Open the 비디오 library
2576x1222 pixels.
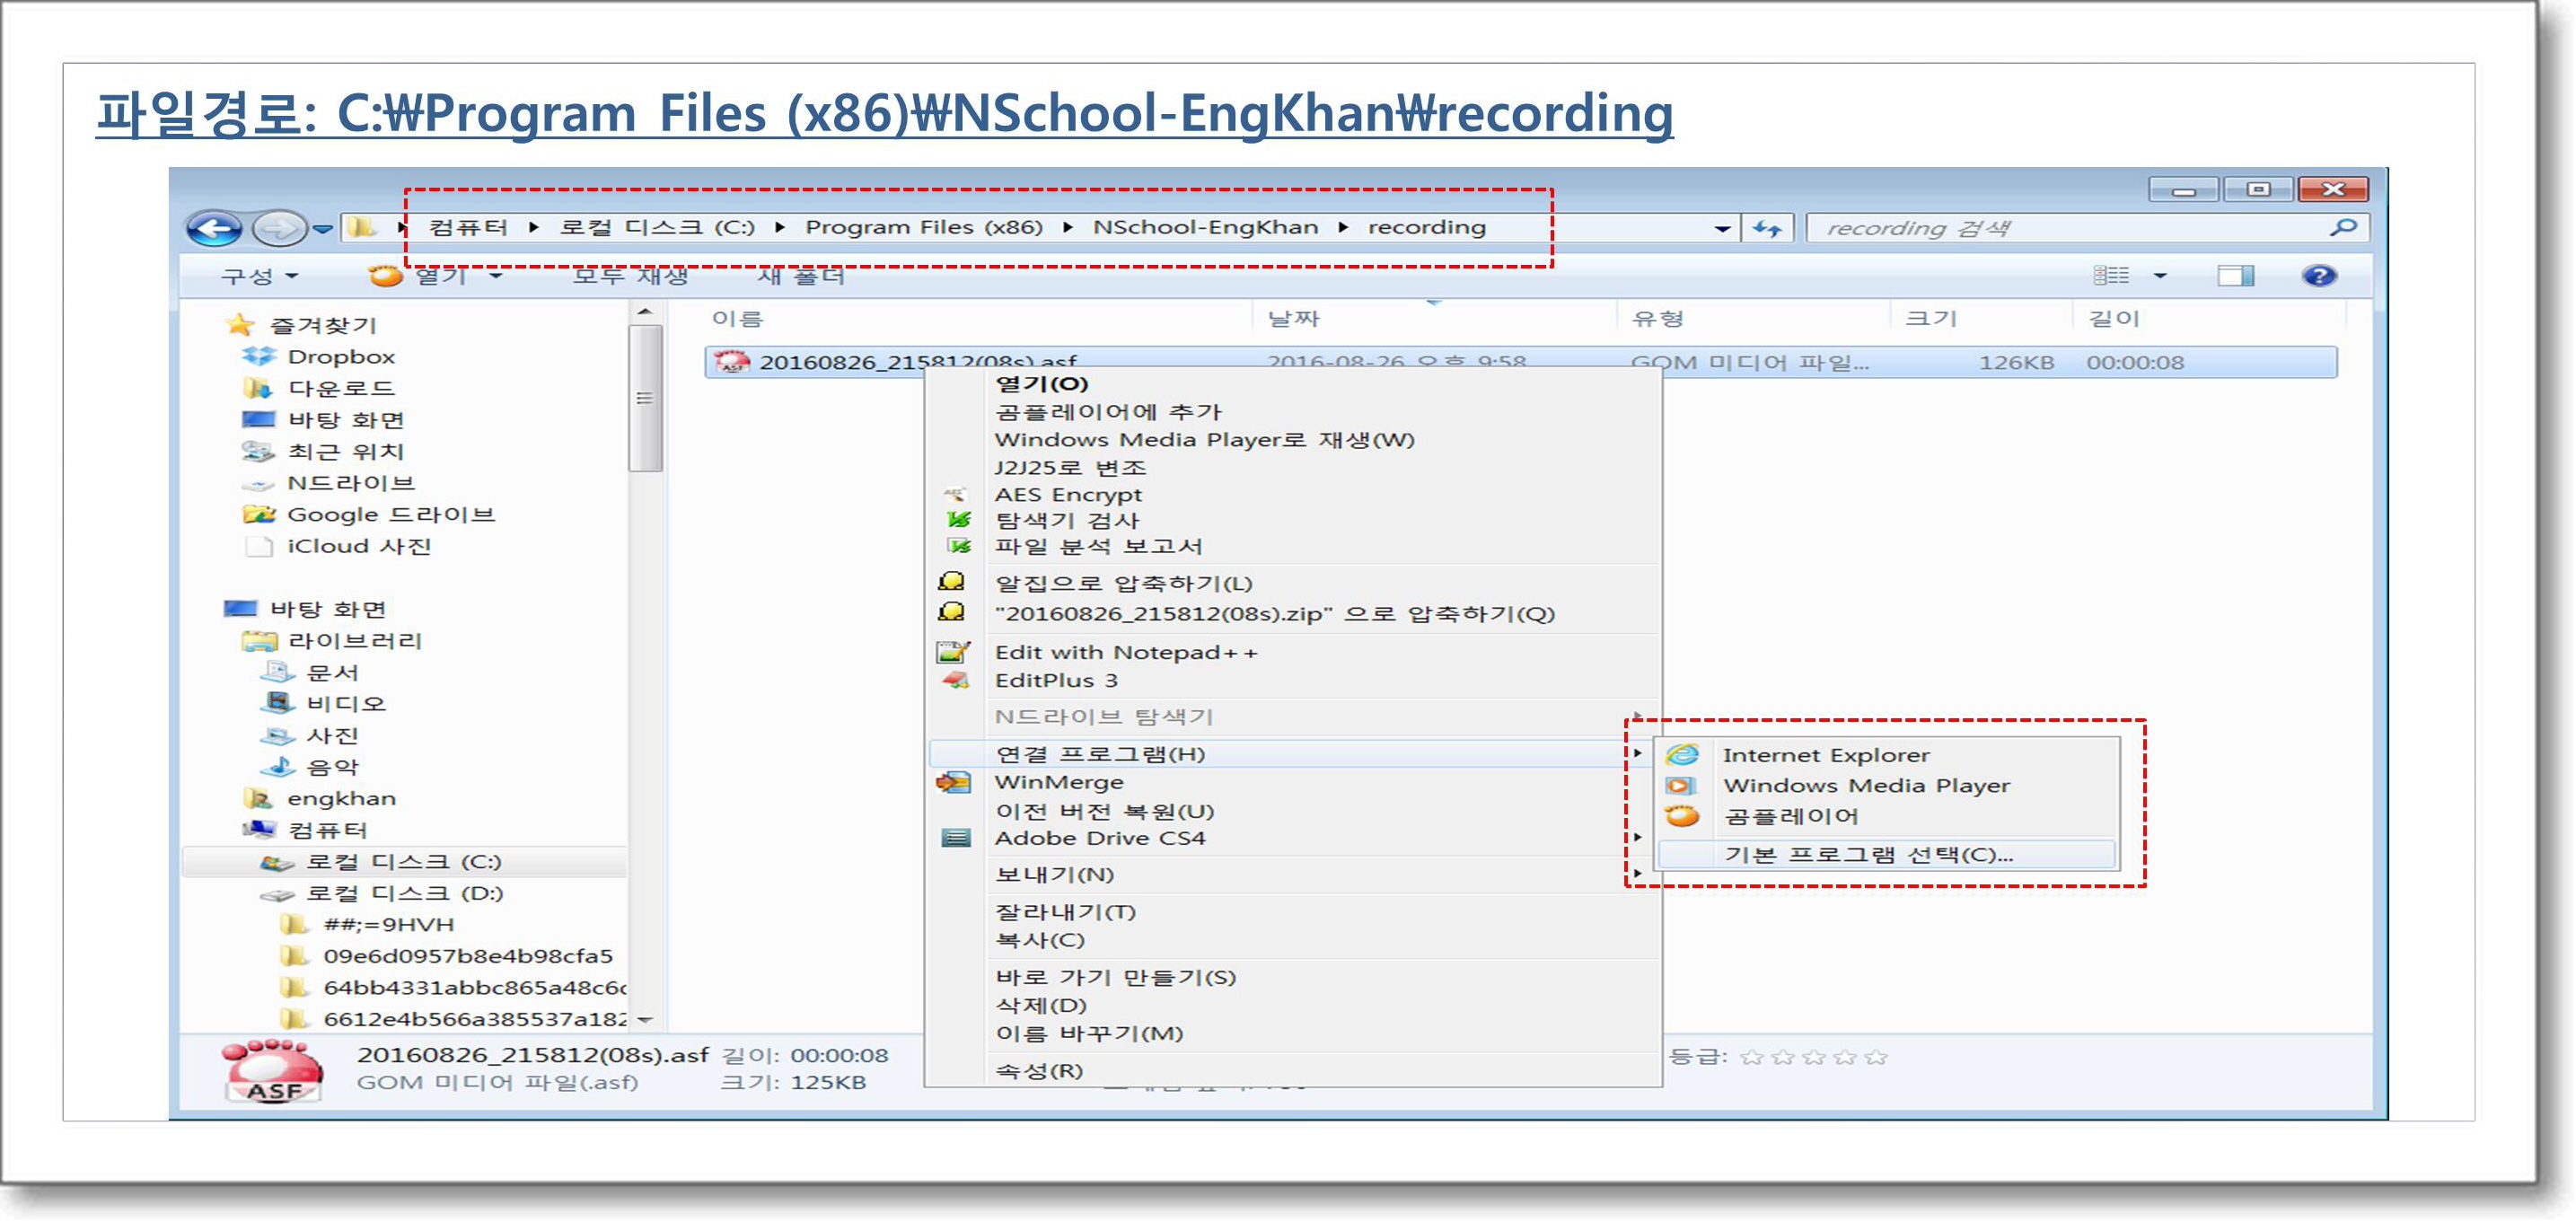(345, 704)
